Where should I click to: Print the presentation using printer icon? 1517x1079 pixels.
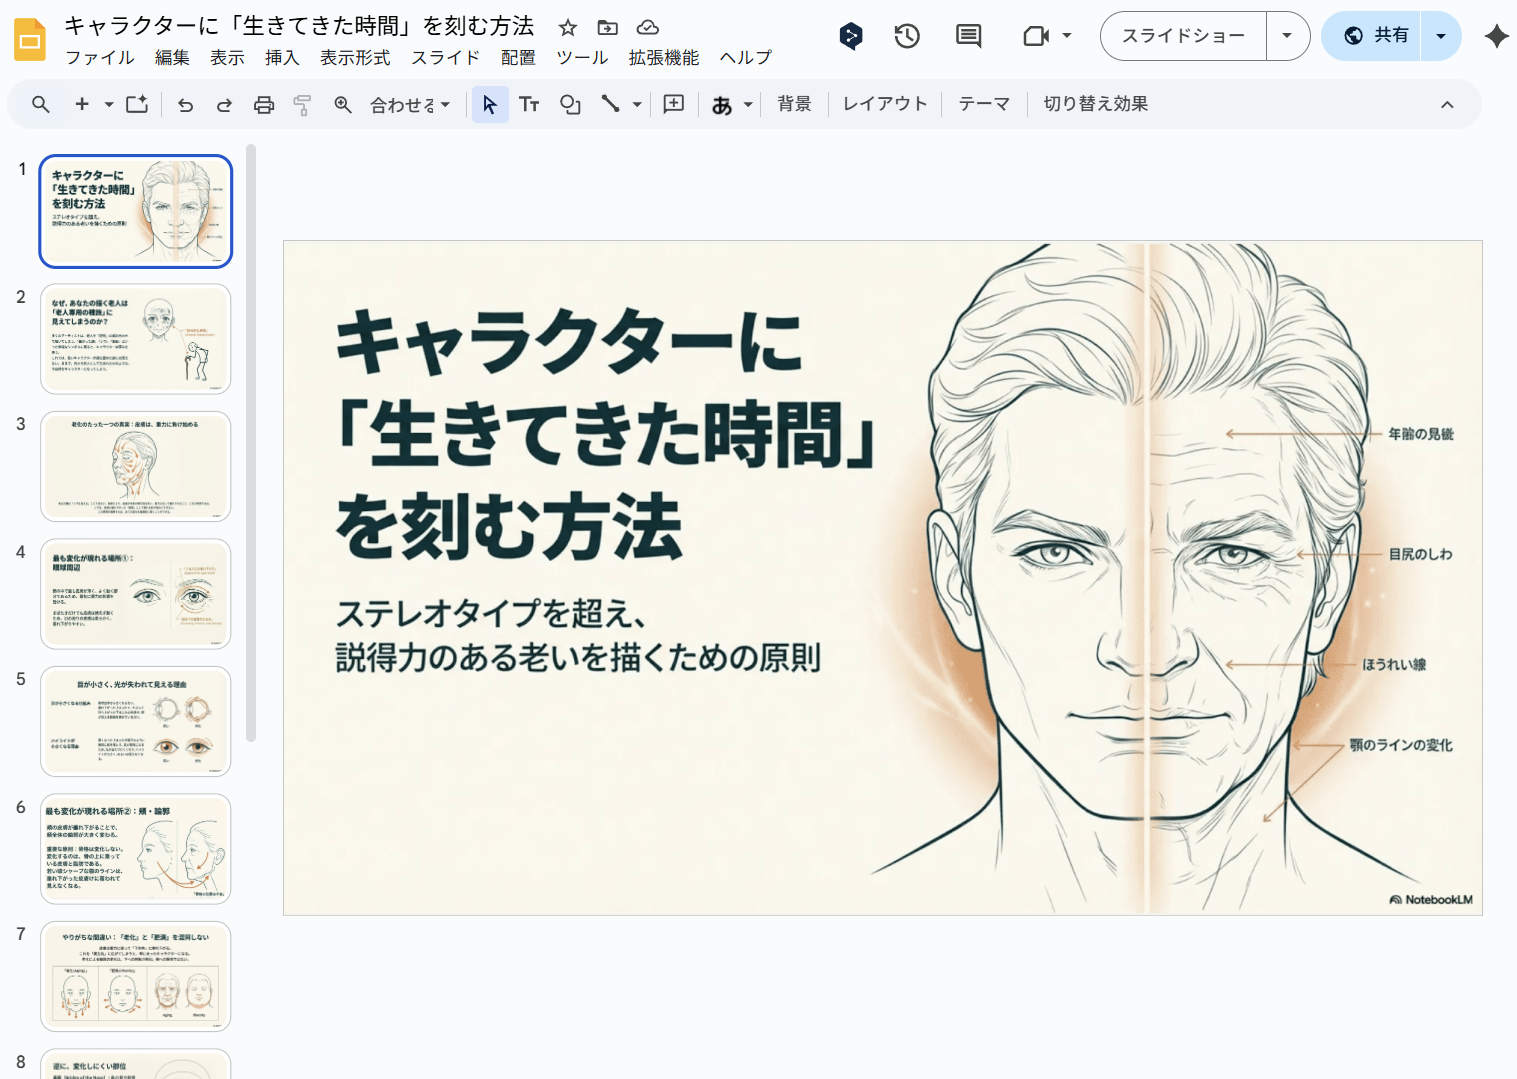263,105
